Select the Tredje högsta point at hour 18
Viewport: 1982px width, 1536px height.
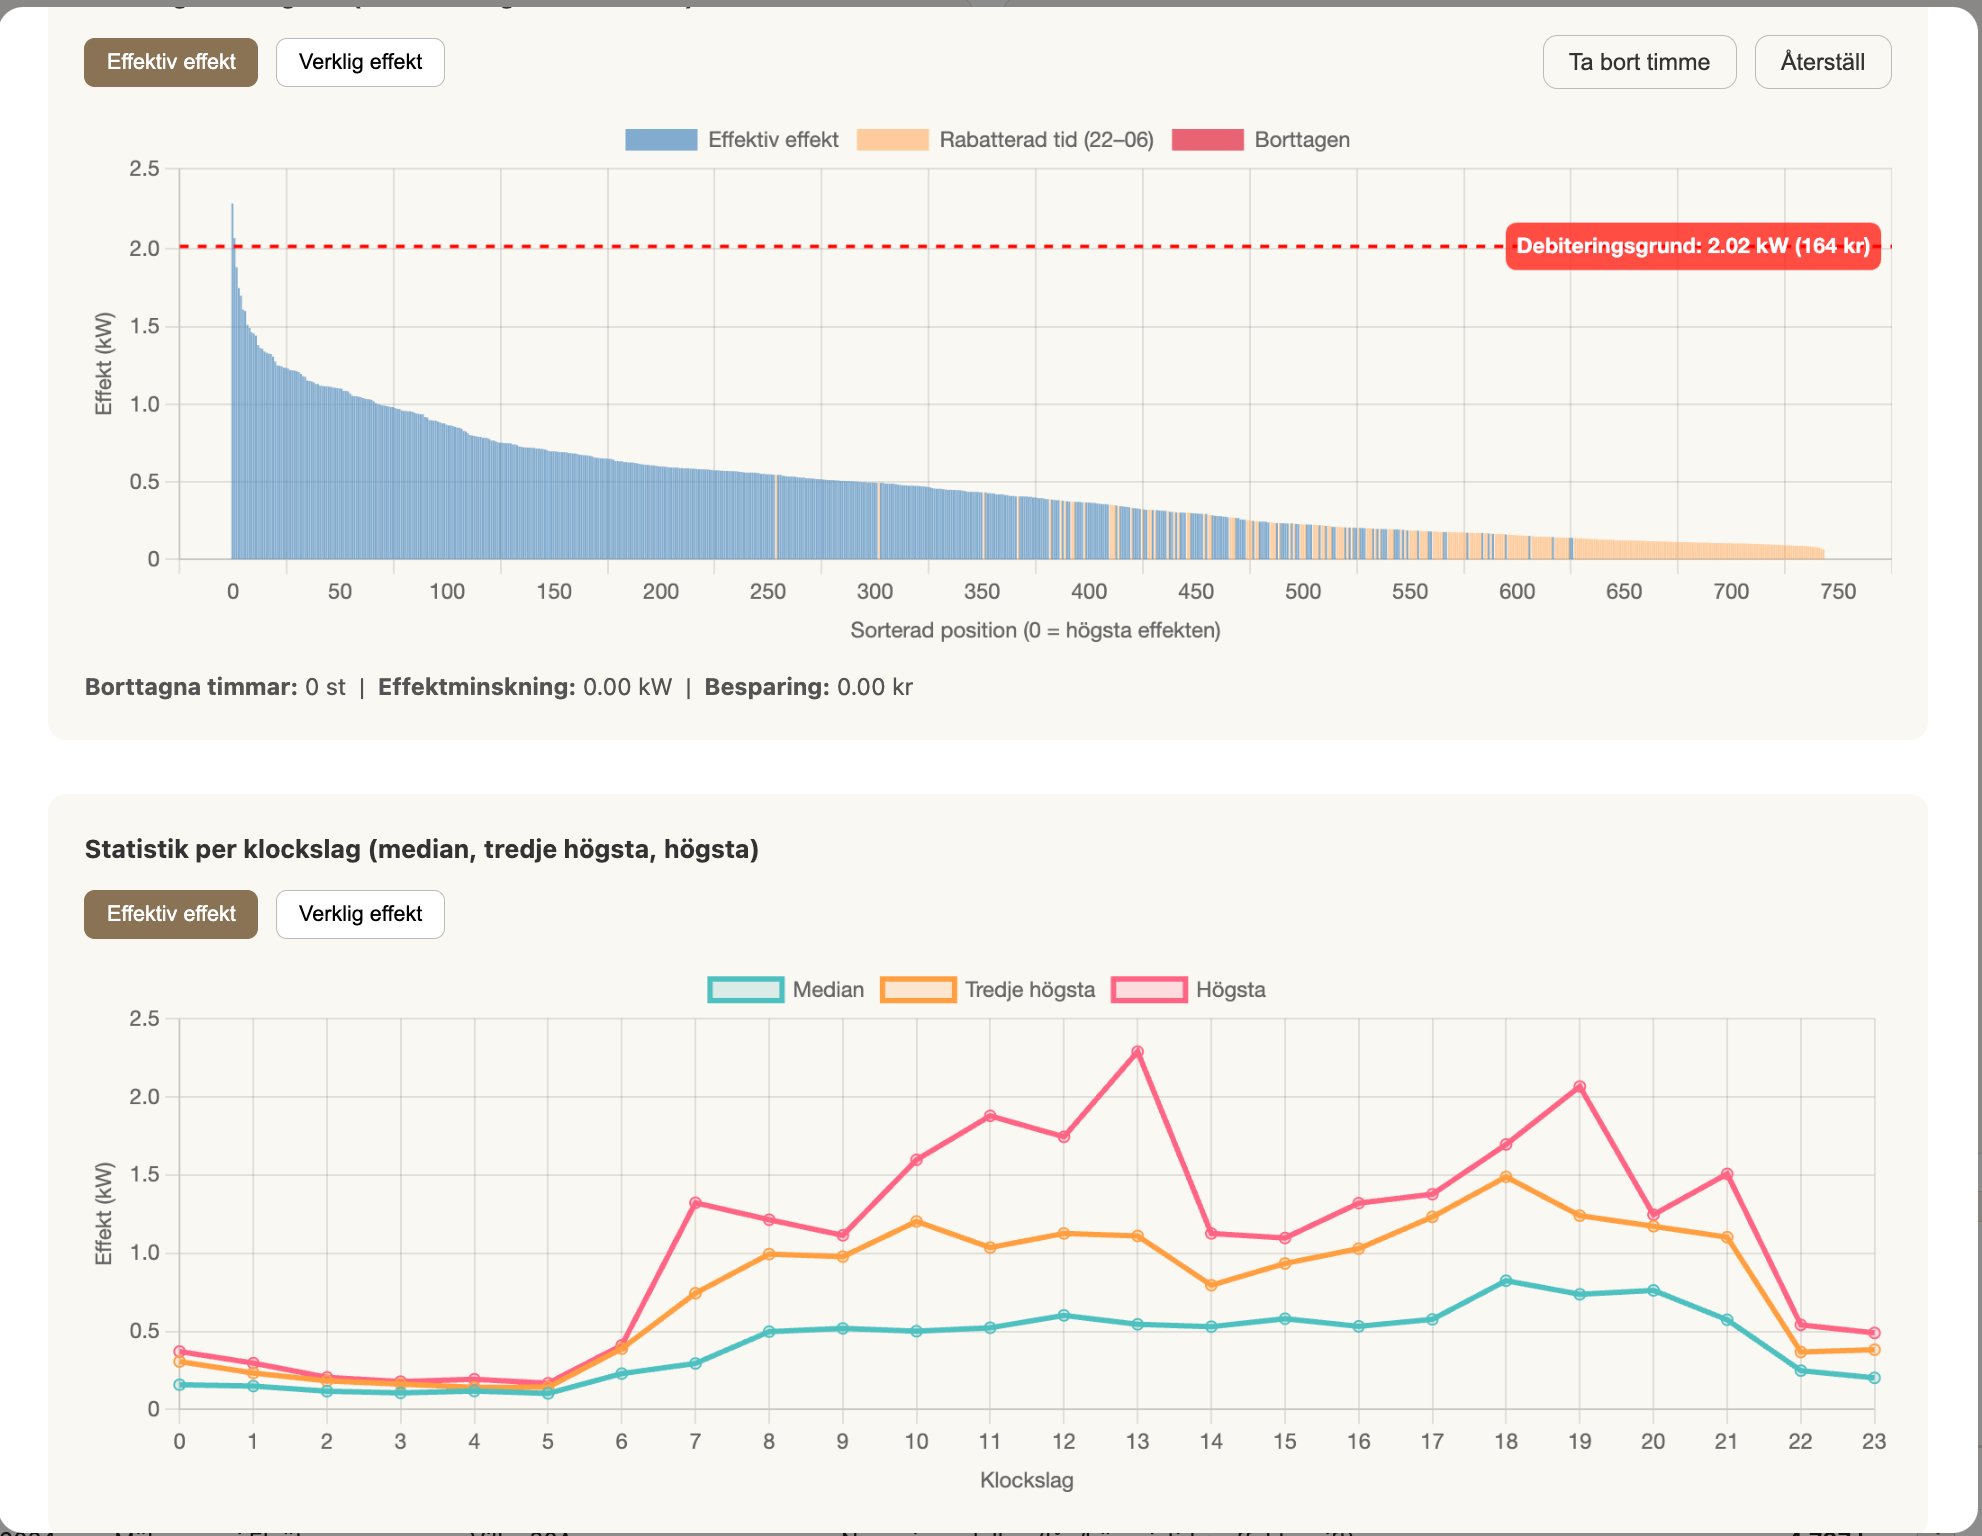1506,1177
